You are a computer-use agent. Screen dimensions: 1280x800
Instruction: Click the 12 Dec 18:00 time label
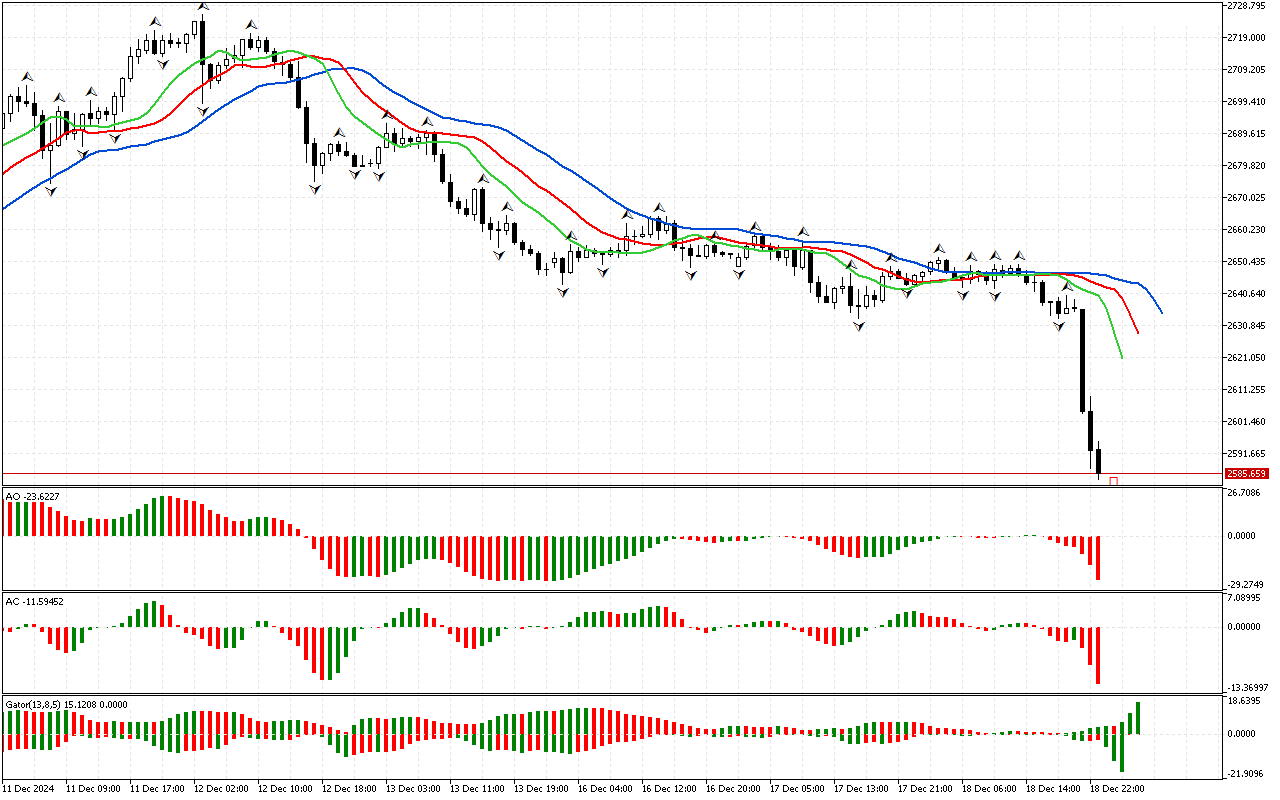[x=350, y=789]
